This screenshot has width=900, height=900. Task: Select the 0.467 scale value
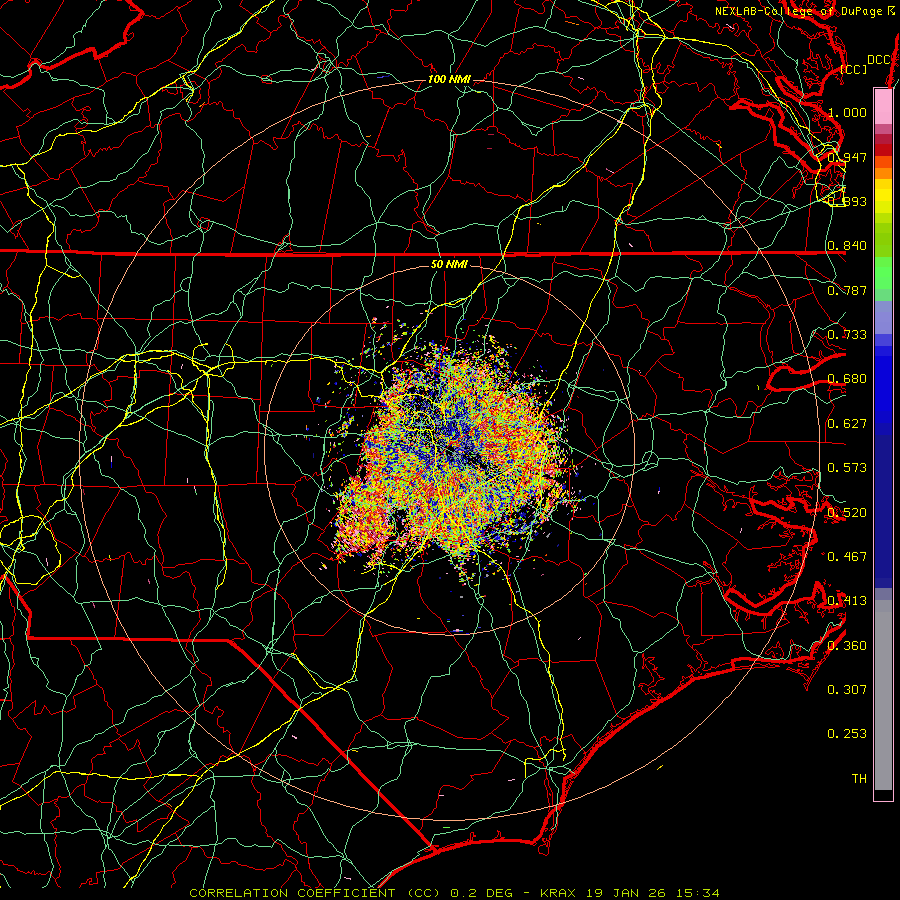point(847,557)
